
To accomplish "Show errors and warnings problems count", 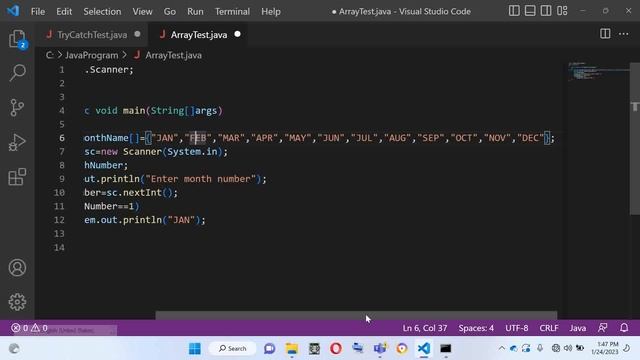I will (x=29, y=328).
